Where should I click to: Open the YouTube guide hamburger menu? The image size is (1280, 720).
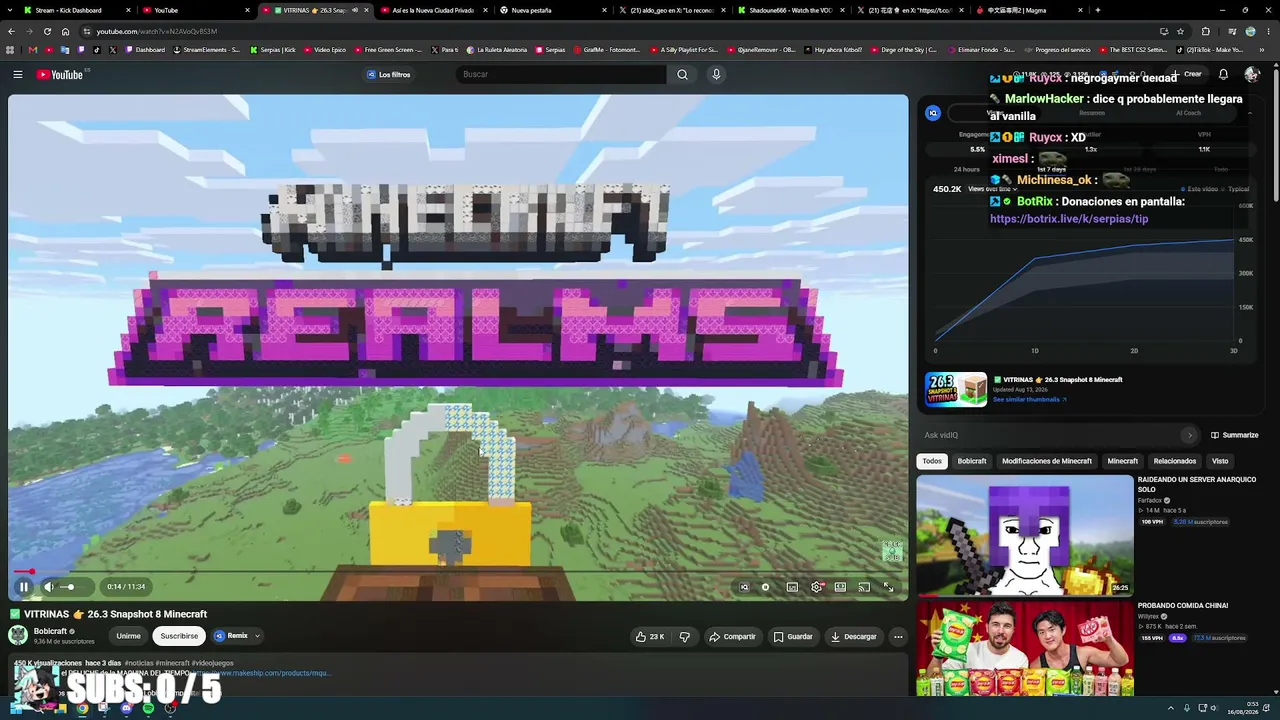18,74
